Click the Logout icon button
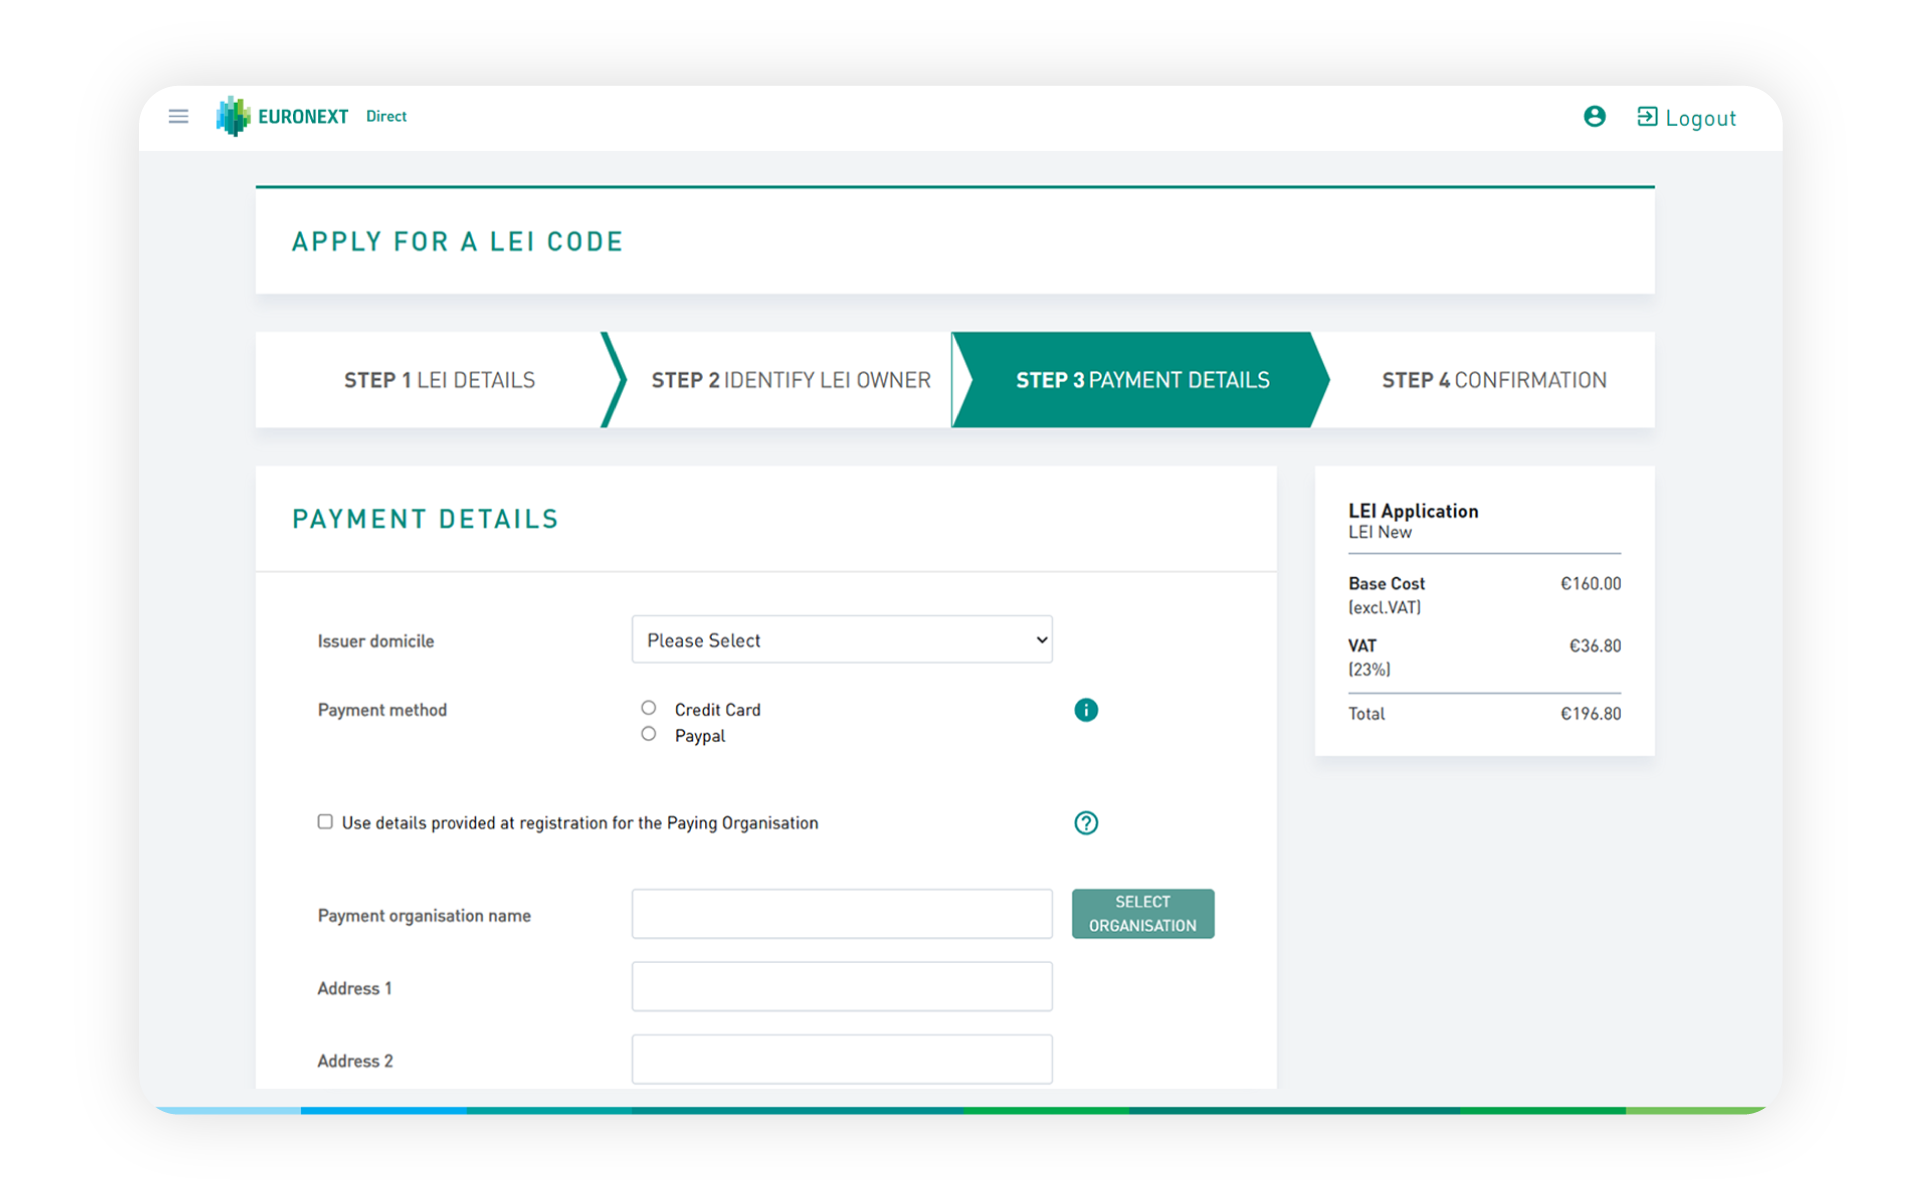This screenshot has height=1200, width=1920. click(x=1648, y=115)
